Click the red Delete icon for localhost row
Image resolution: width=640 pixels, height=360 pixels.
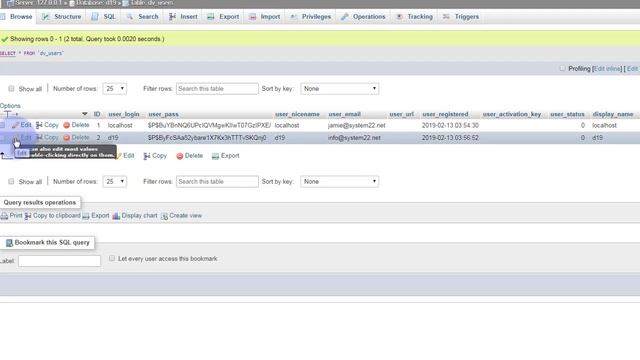point(67,125)
